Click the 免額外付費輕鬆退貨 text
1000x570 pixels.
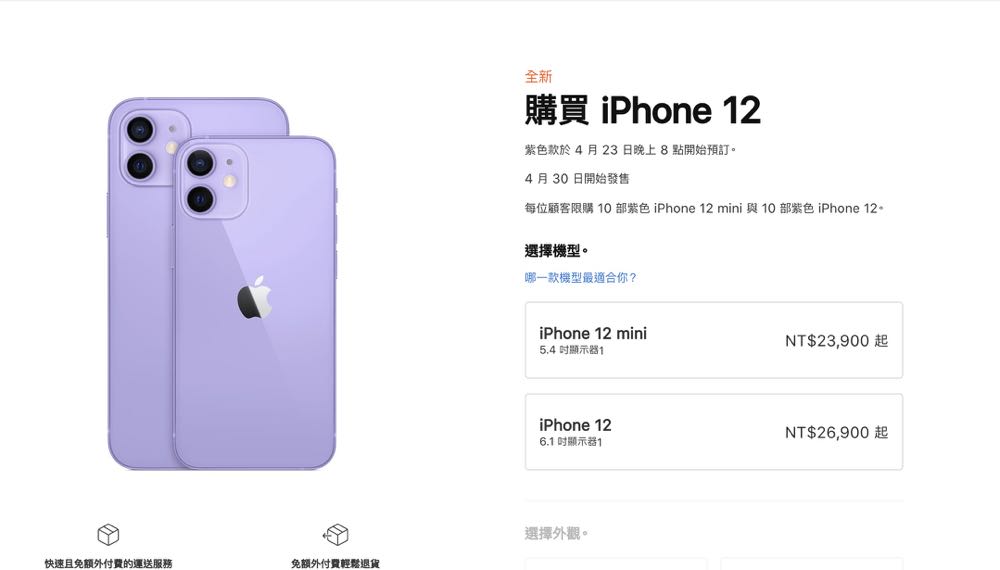(x=335, y=564)
